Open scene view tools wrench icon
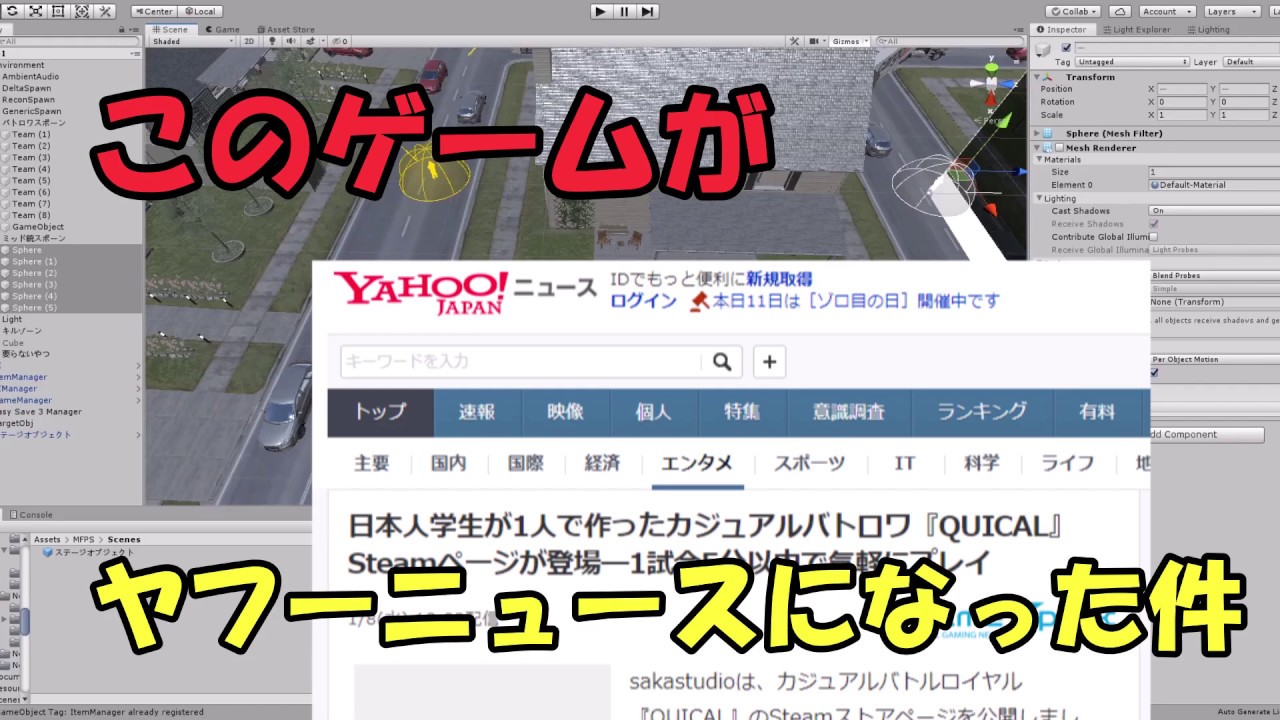 (x=795, y=41)
